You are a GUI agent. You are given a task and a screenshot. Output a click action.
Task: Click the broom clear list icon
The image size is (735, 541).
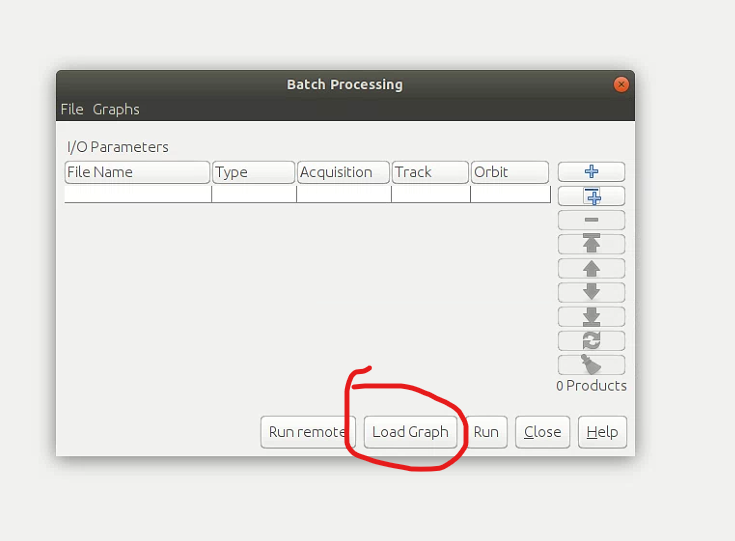591,364
